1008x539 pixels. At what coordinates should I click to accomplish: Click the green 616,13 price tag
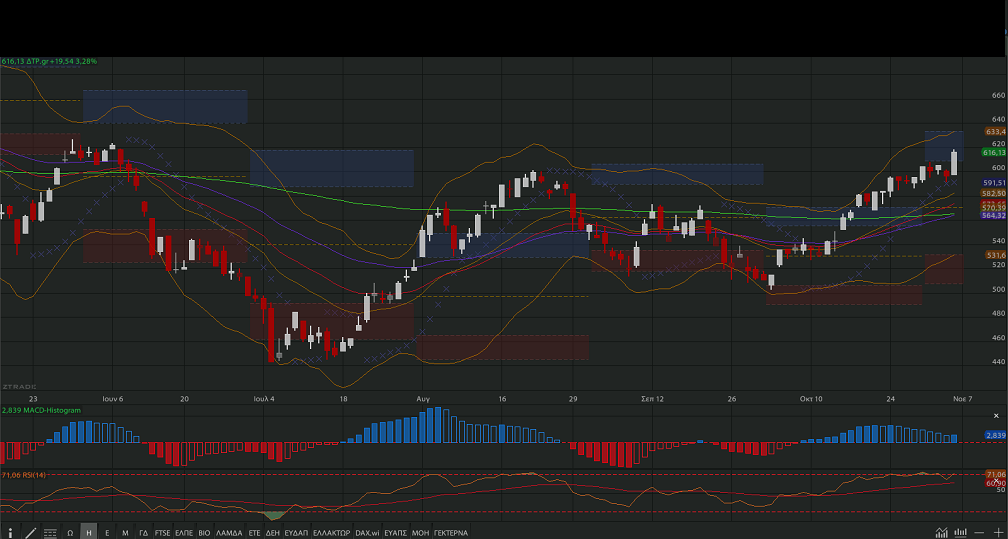(994, 152)
